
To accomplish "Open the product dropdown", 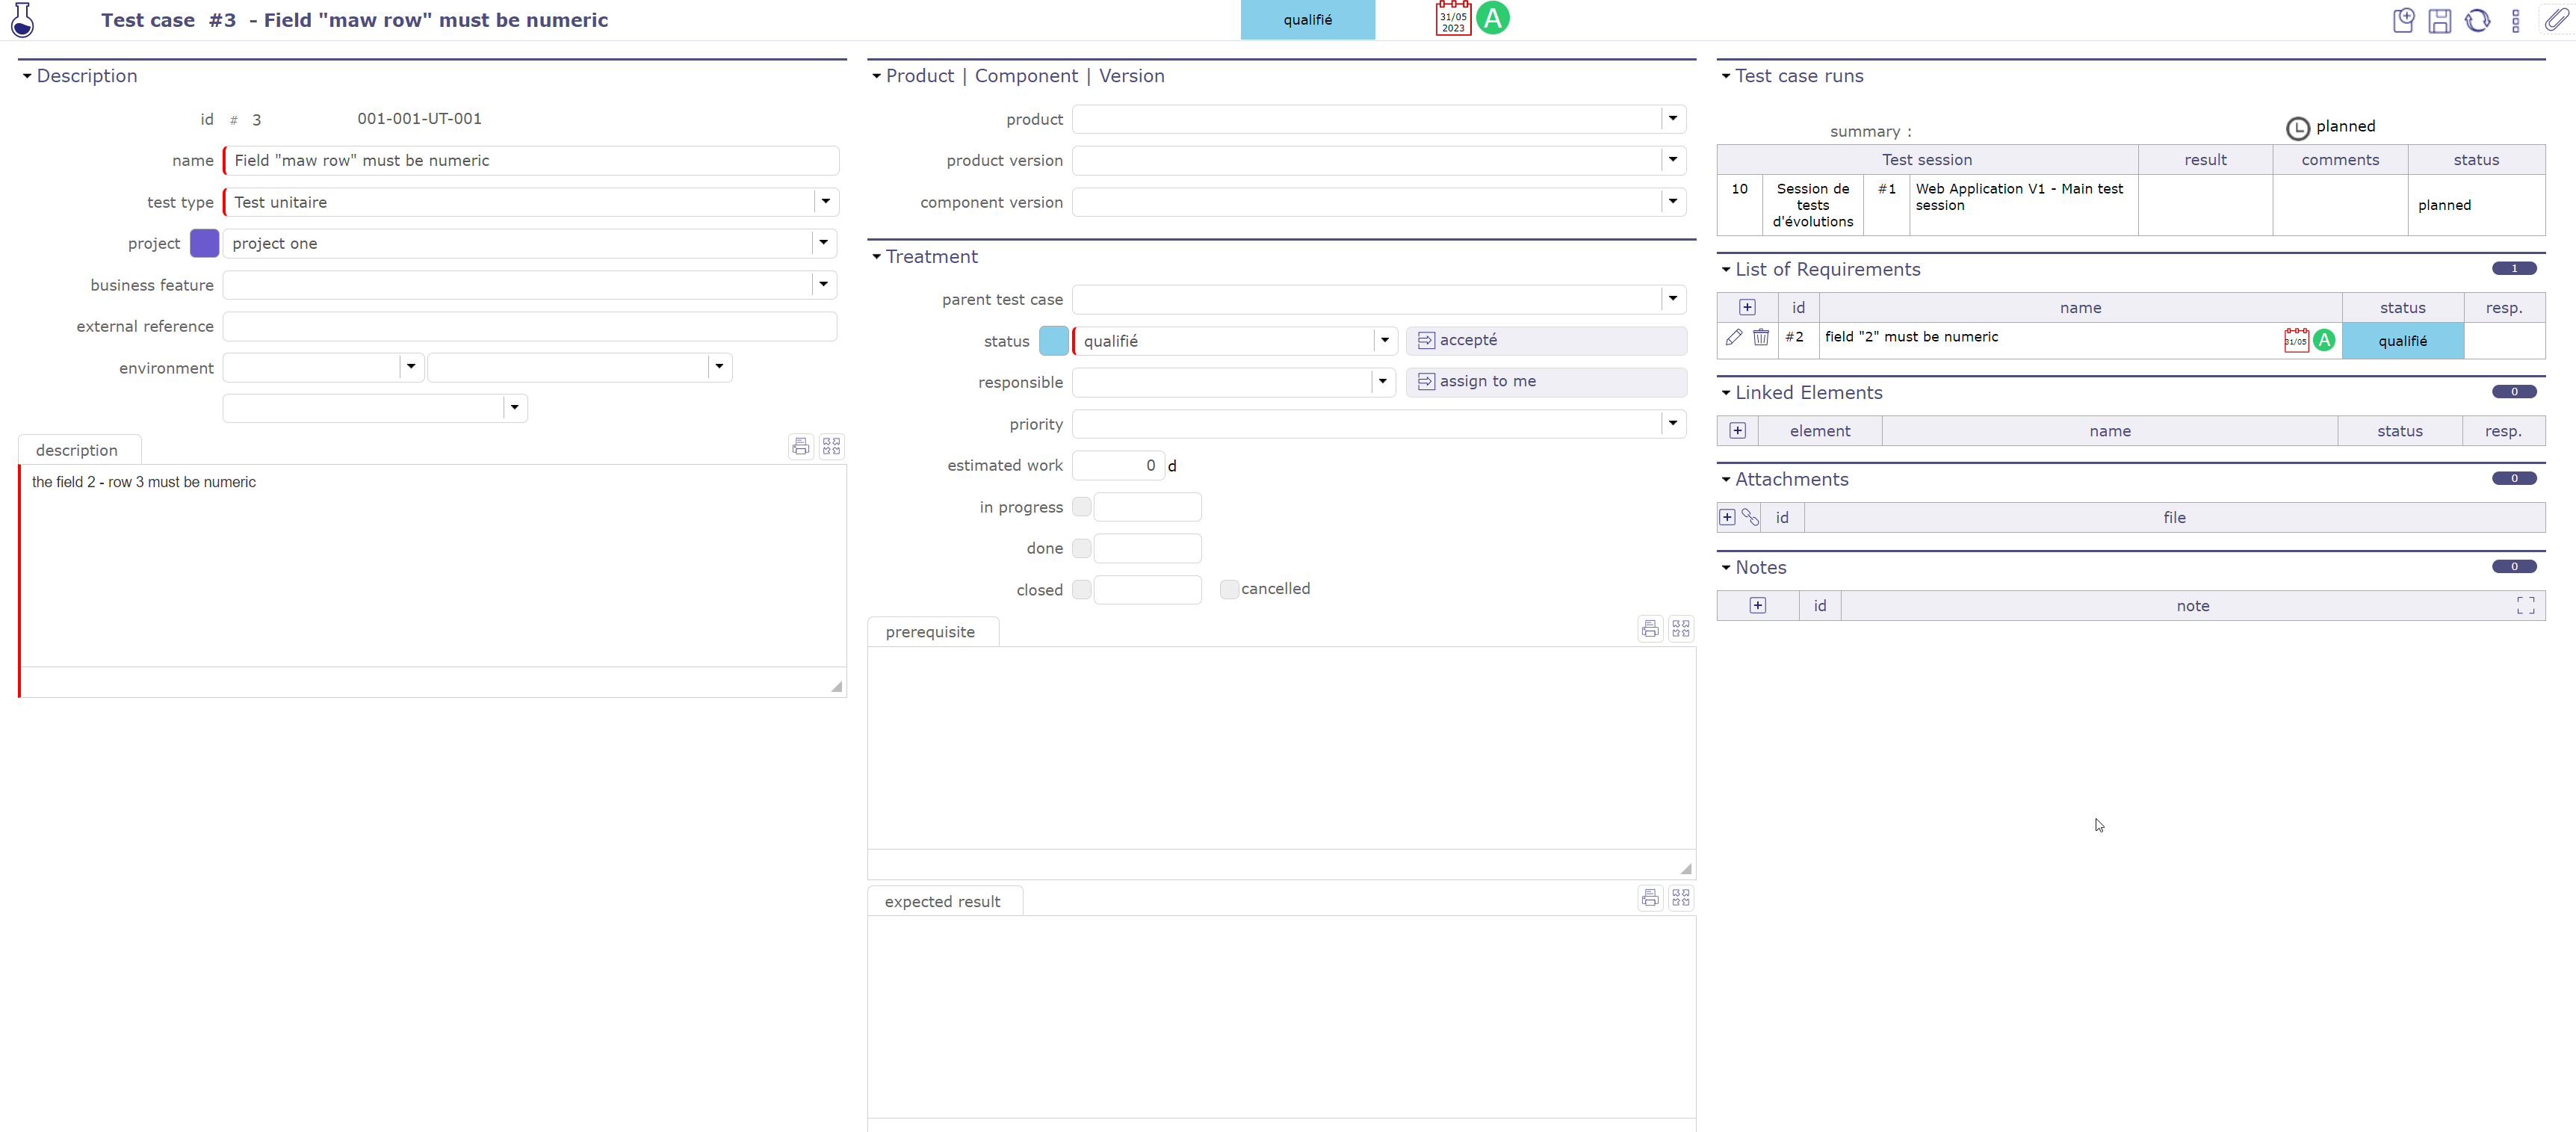I will click(1670, 119).
